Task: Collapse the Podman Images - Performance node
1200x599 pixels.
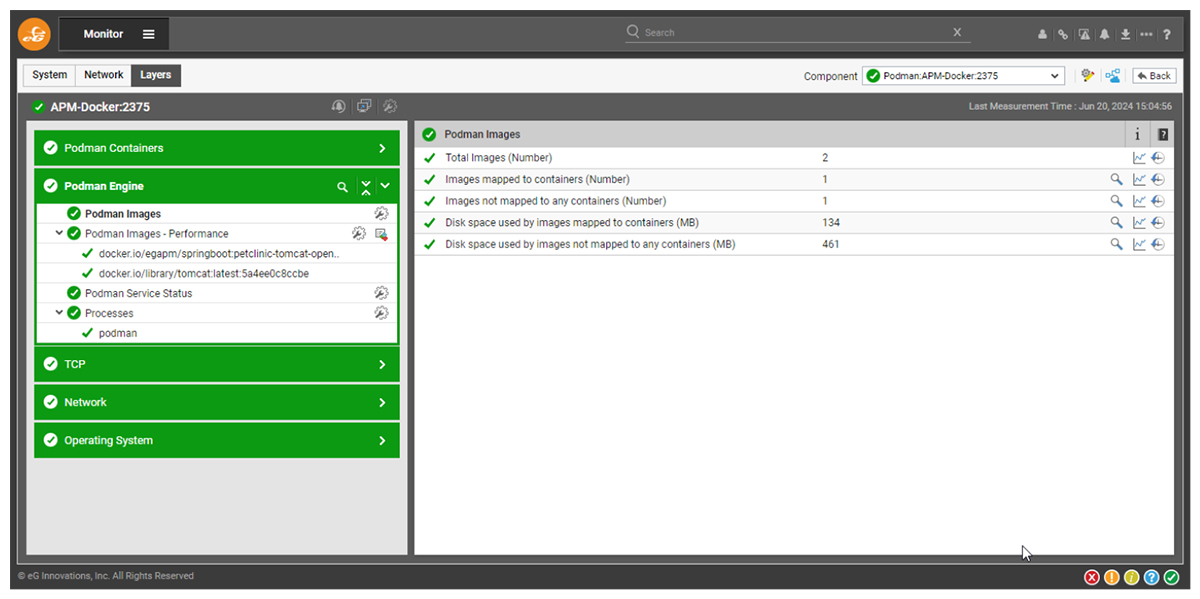Action: pyautogui.click(x=59, y=233)
